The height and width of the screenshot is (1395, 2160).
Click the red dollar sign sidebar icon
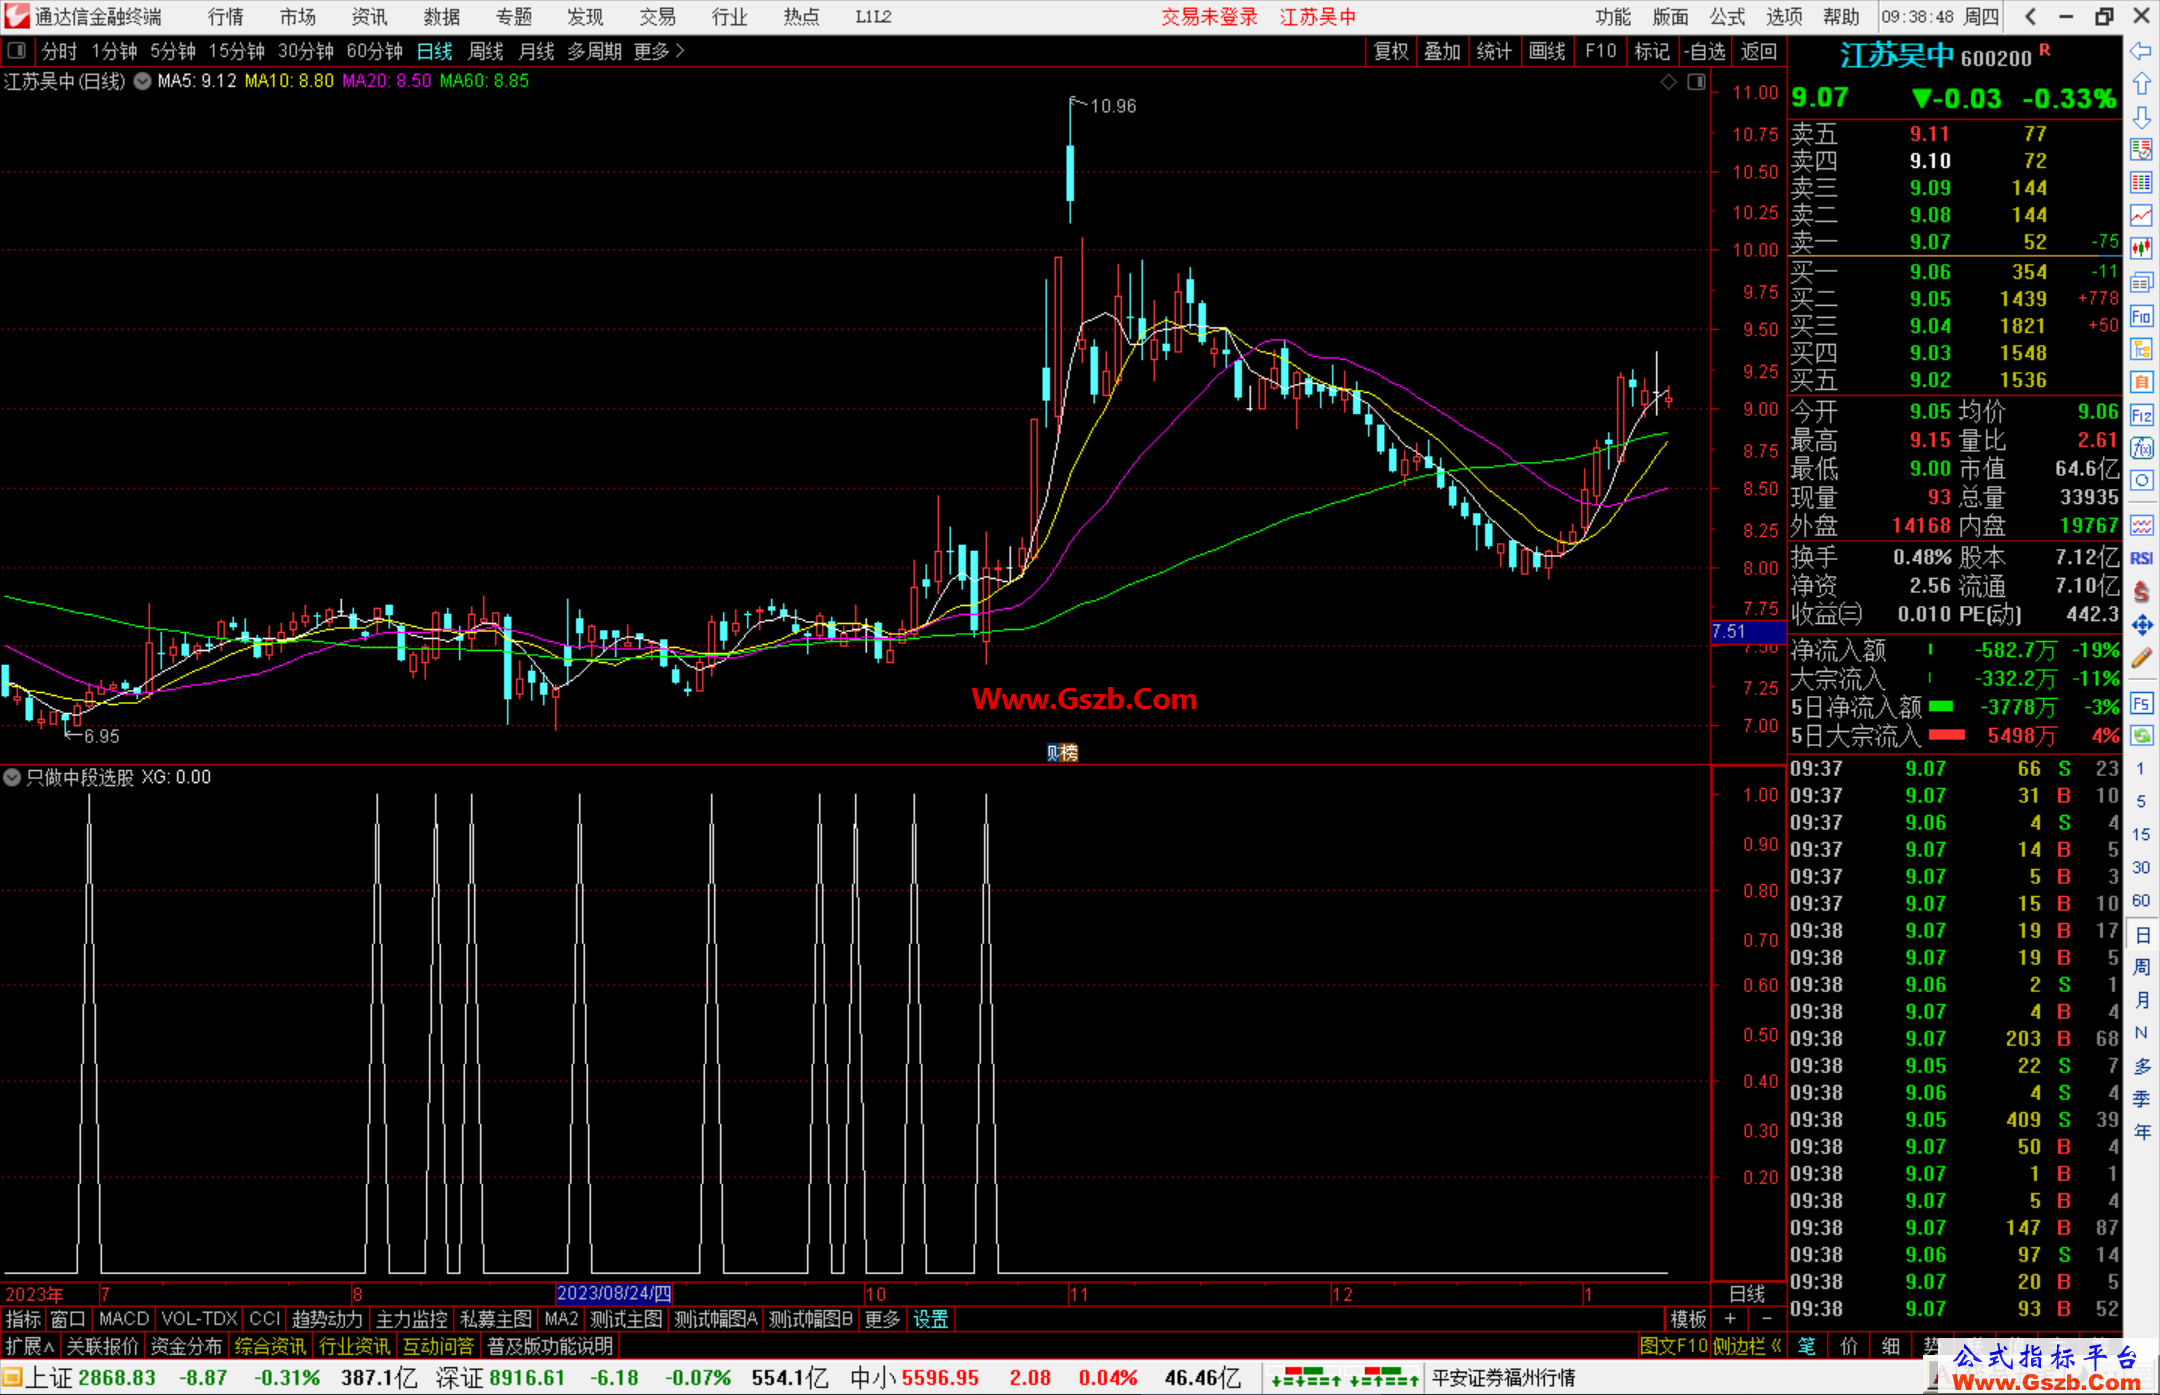click(x=2141, y=592)
